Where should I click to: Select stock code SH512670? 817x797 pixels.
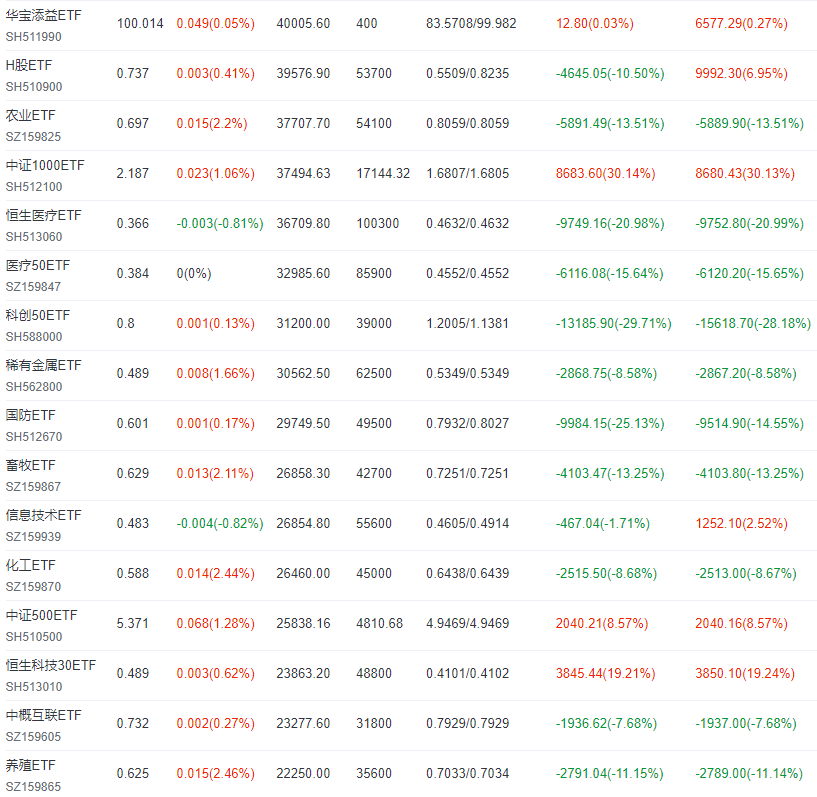34,437
